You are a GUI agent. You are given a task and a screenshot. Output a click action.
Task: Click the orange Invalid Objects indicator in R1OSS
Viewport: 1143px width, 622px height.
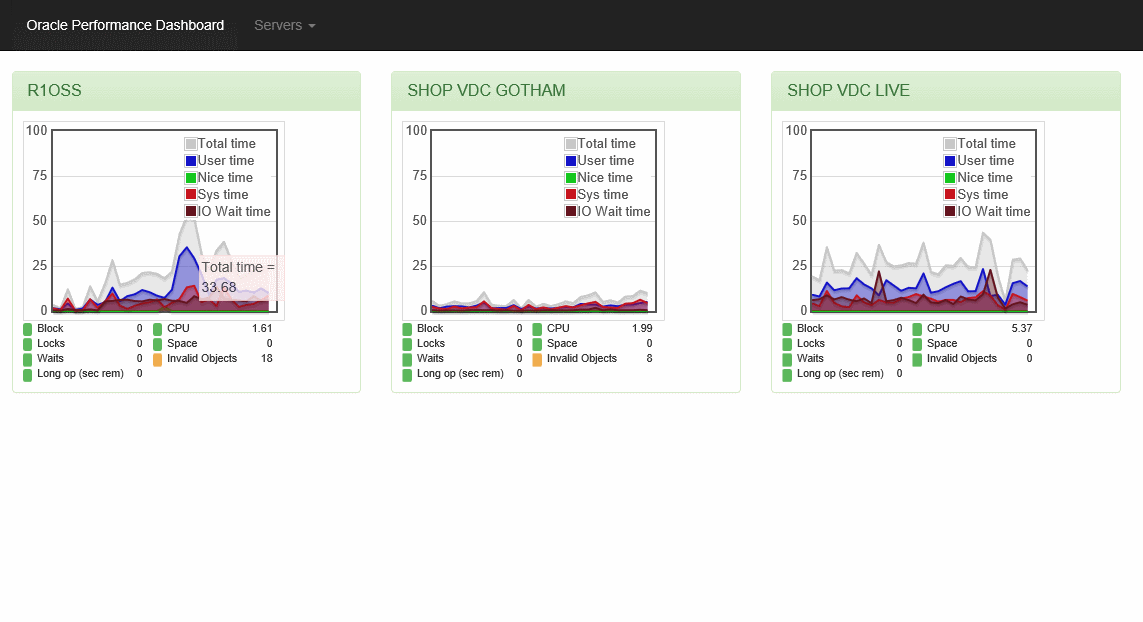coord(157,359)
